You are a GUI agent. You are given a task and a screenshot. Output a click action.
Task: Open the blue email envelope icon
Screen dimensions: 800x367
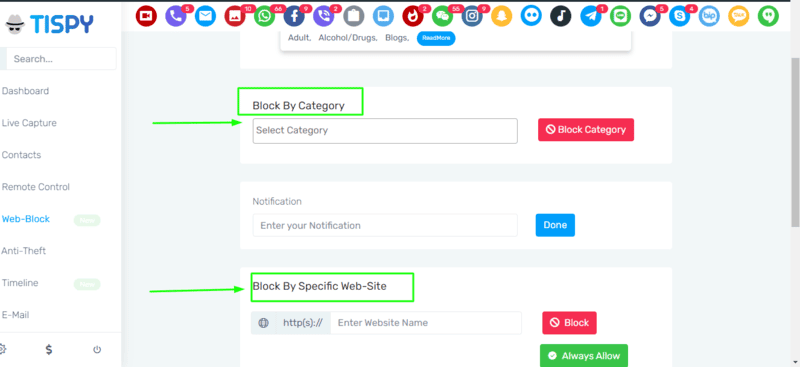[205, 17]
